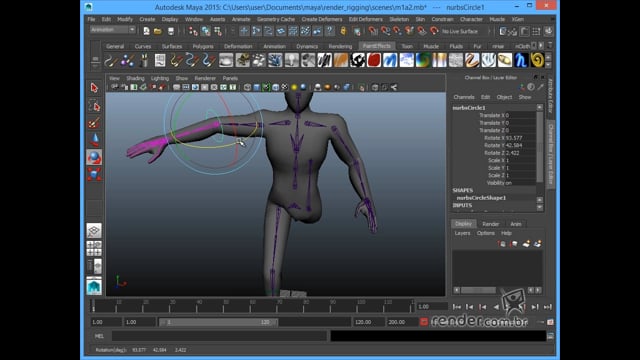The height and width of the screenshot is (360, 640).
Task: Click the Open Scene folder icon
Action: (x=158, y=31)
